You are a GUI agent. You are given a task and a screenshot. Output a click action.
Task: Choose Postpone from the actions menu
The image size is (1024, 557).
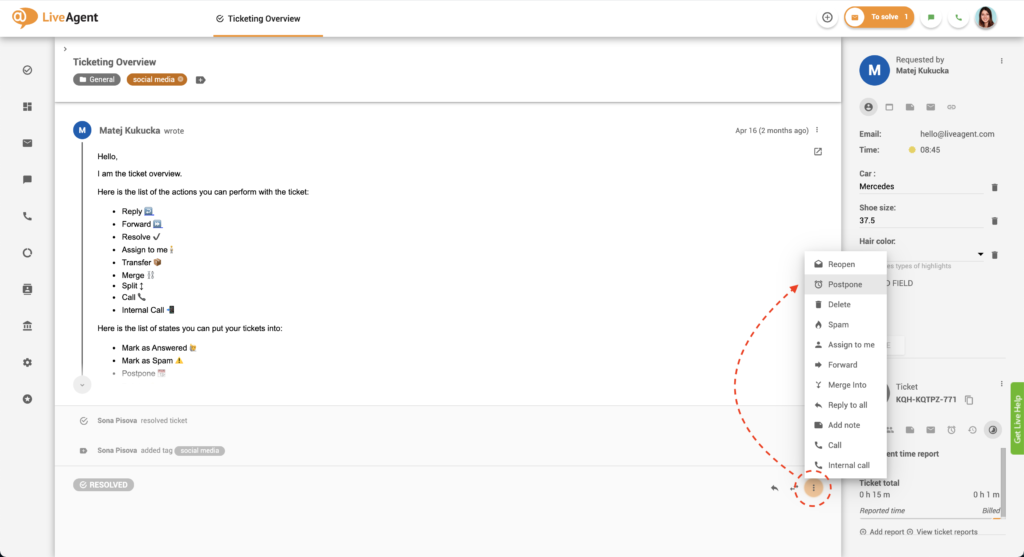[844, 284]
